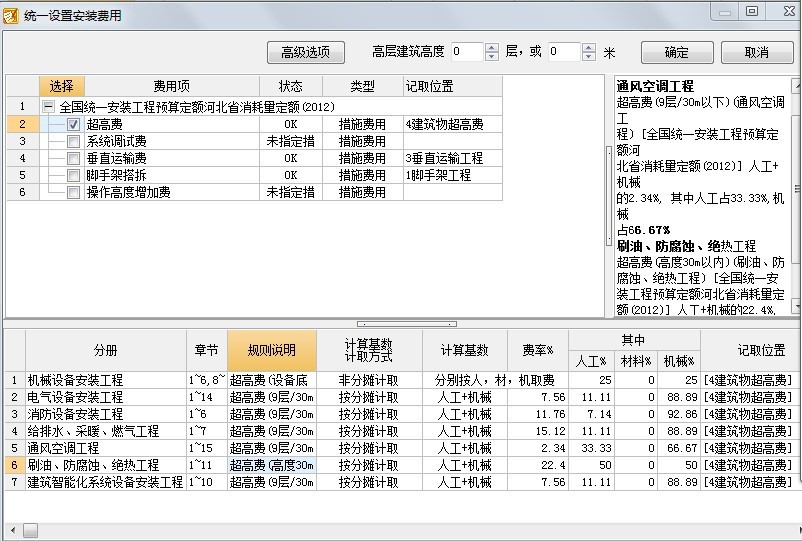802x541 pixels.
Task: Click the 材料% column header
Action: tap(636, 361)
